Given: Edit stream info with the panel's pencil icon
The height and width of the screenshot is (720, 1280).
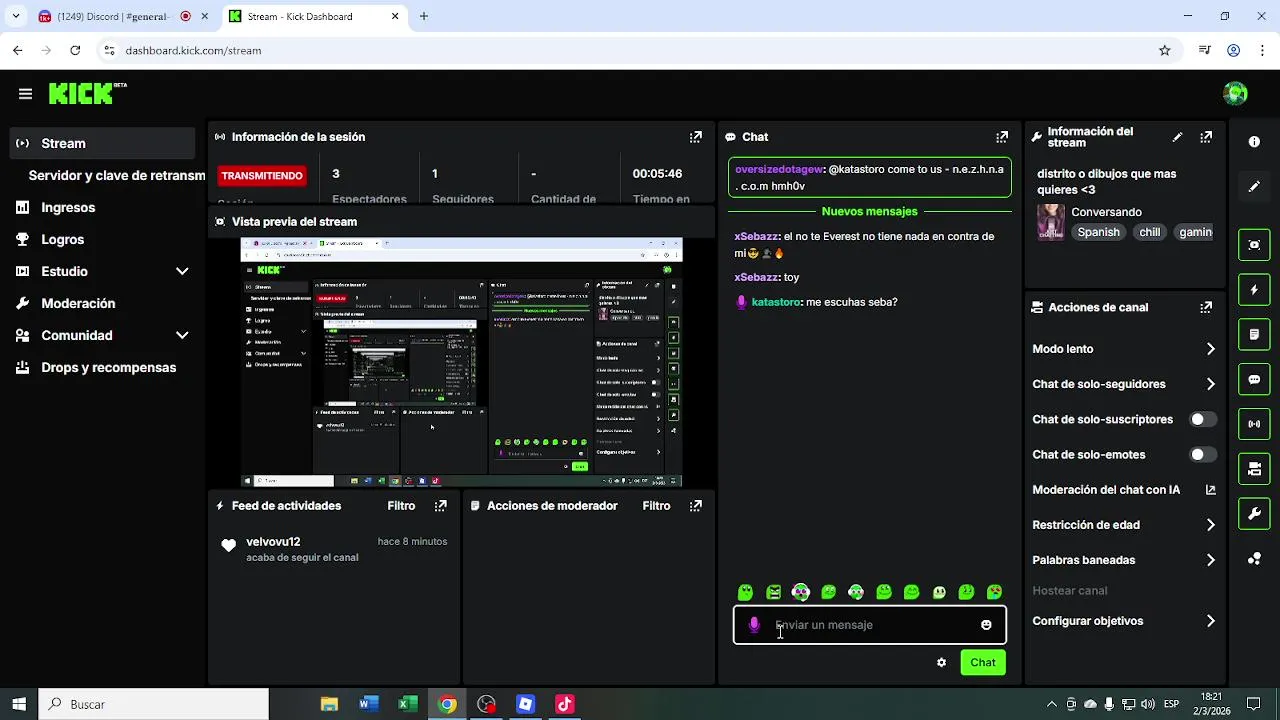Looking at the screenshot, I should [1177, 137].
